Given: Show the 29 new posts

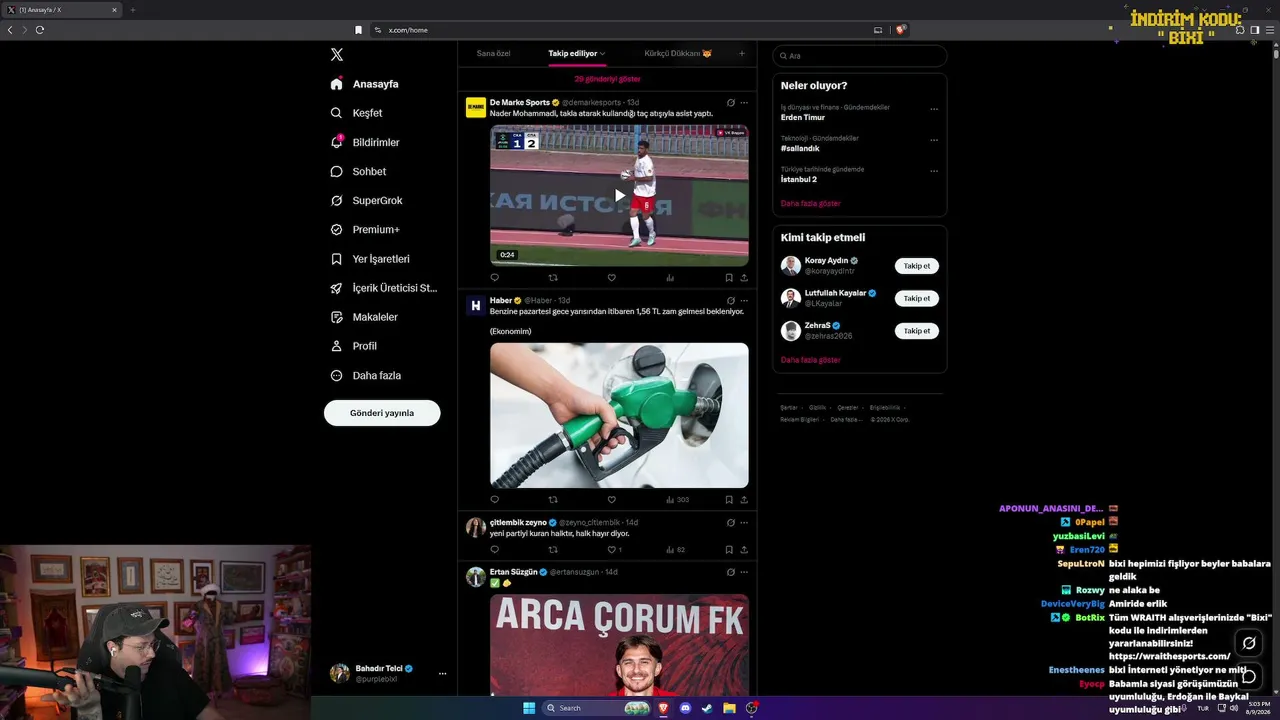Looking at the screenshot, I should point(607,78).
